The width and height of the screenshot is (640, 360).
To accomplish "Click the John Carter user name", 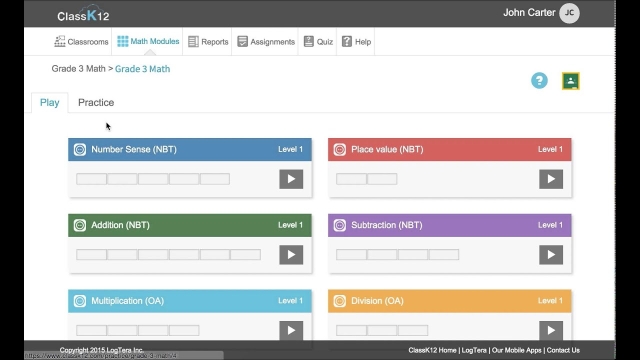I will pos(529,13).
